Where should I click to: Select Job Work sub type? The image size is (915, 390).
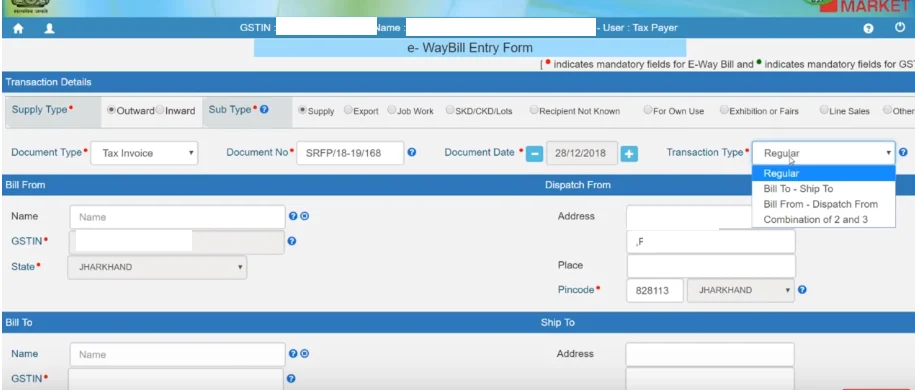(392, 110)
